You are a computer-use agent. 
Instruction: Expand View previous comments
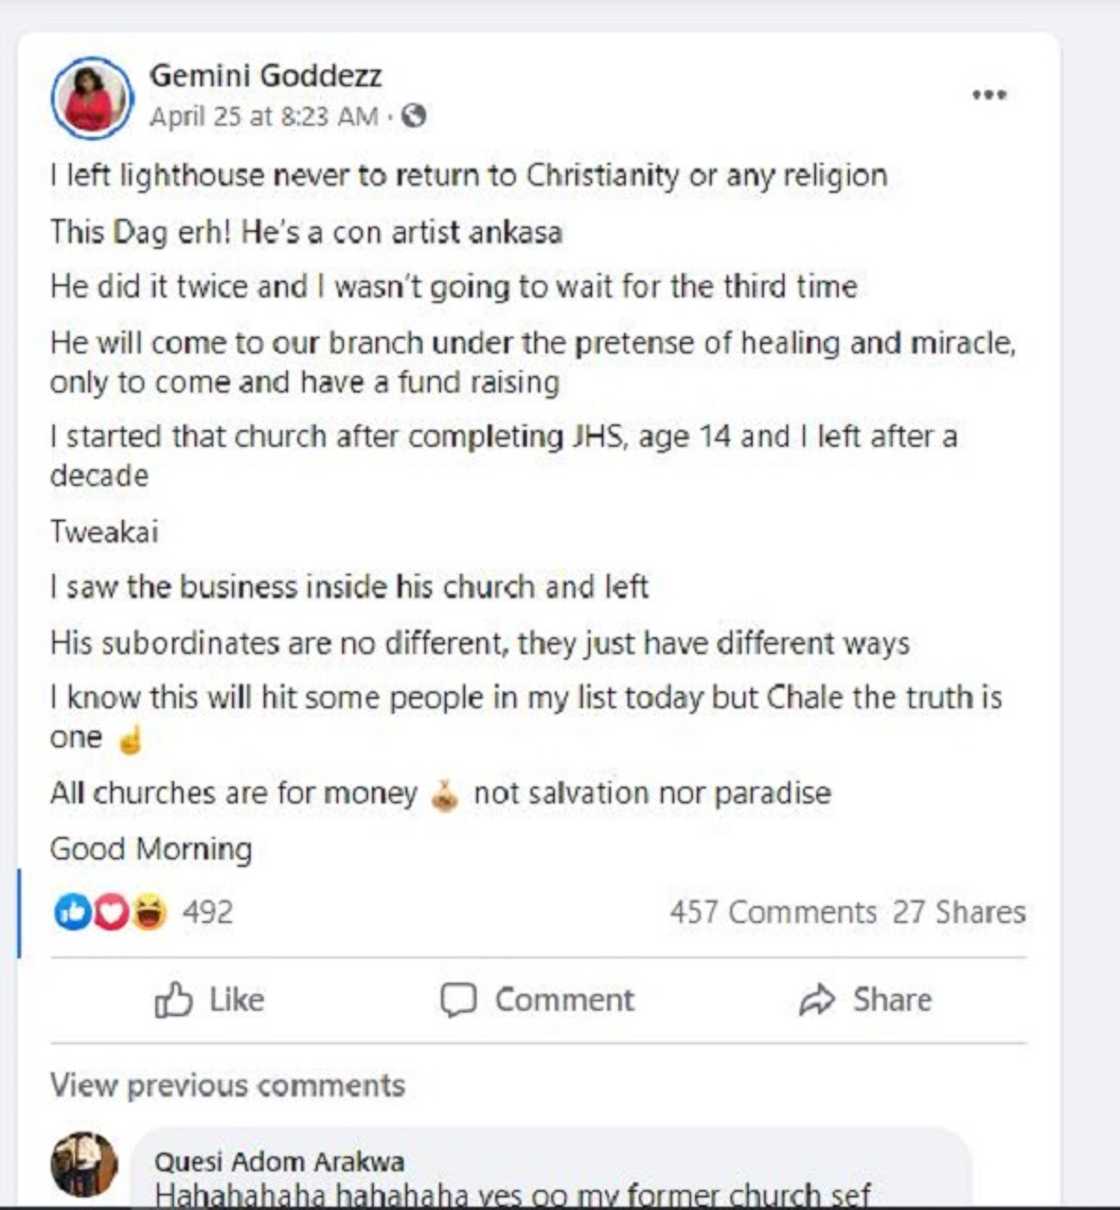pyautogui.click(x=228, y=1085)
